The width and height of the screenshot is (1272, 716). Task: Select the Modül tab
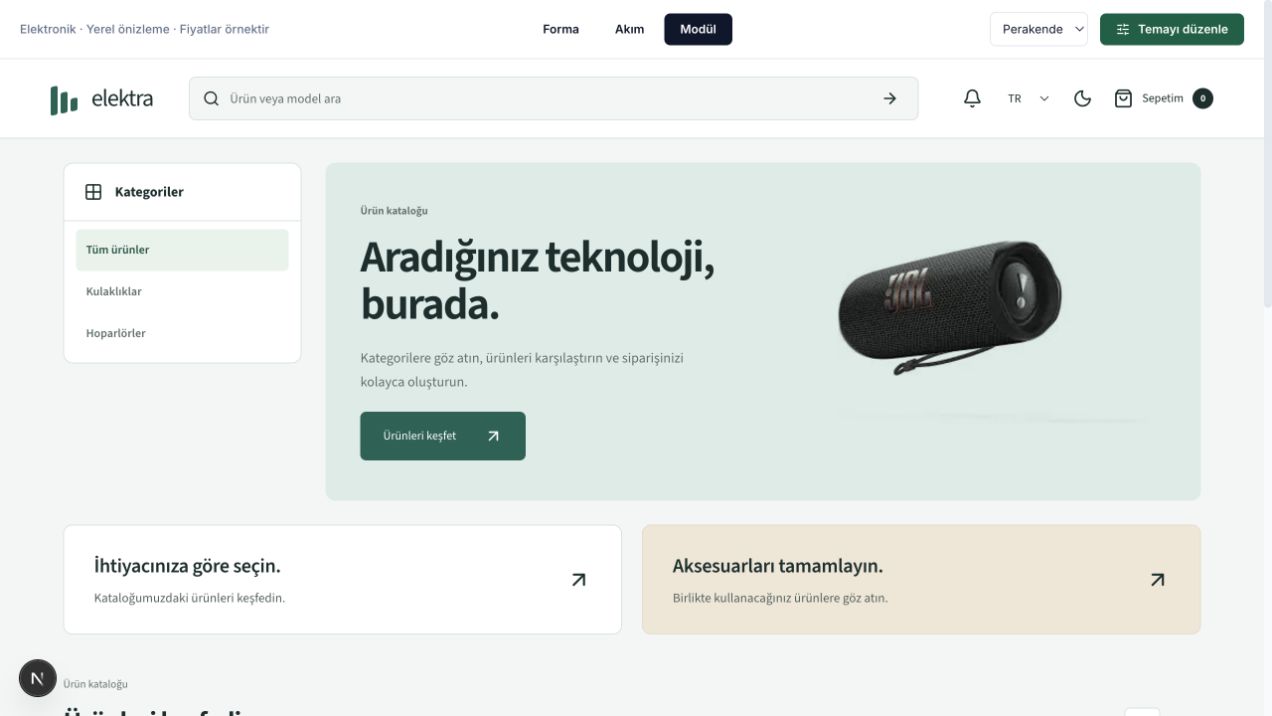coord(698,29)
